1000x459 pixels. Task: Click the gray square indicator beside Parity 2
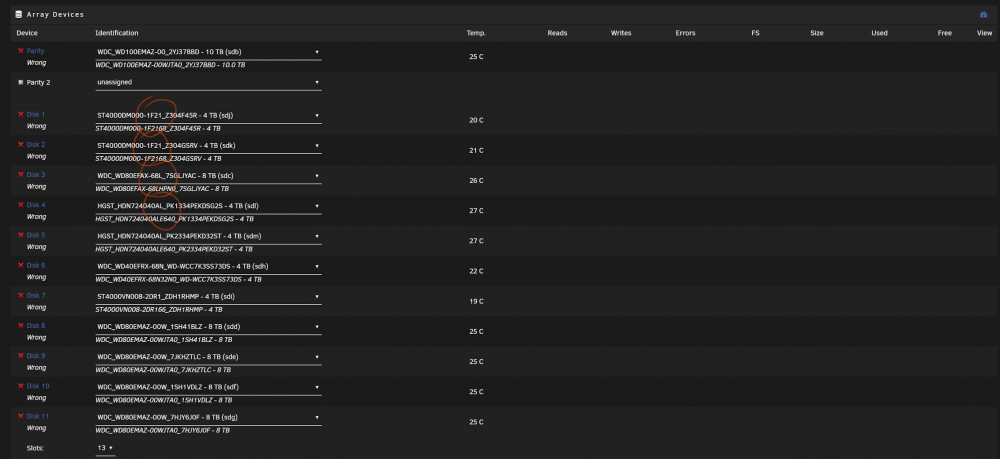(x=20, y=82)
